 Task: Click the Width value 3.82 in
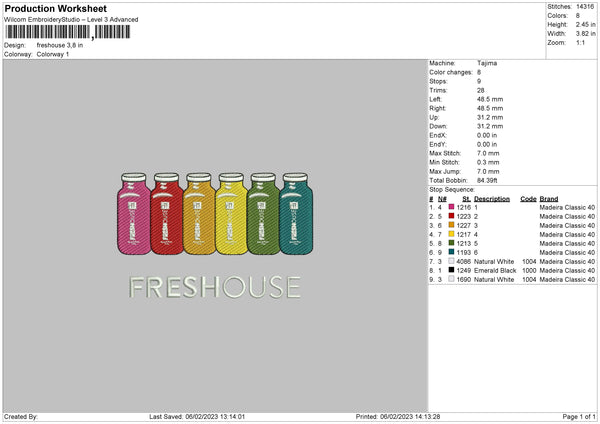coord(585,34)
